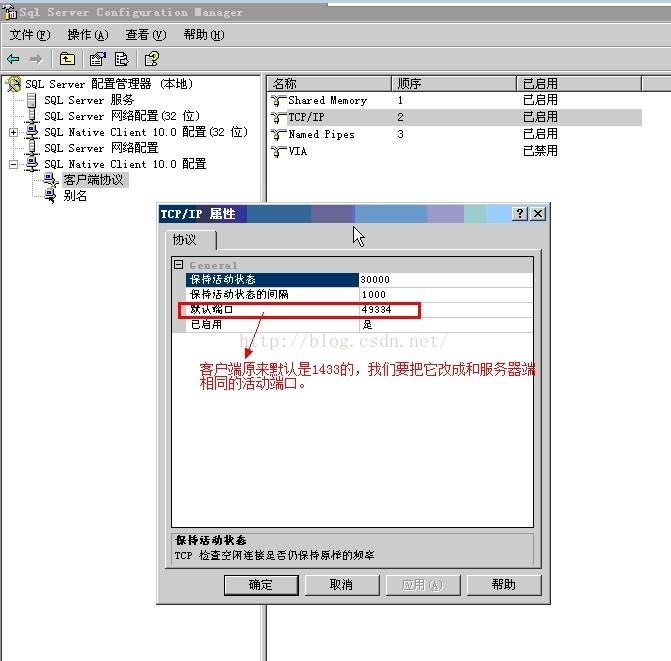Edit the 保持活动状态的间隔 value 1000

445,294
